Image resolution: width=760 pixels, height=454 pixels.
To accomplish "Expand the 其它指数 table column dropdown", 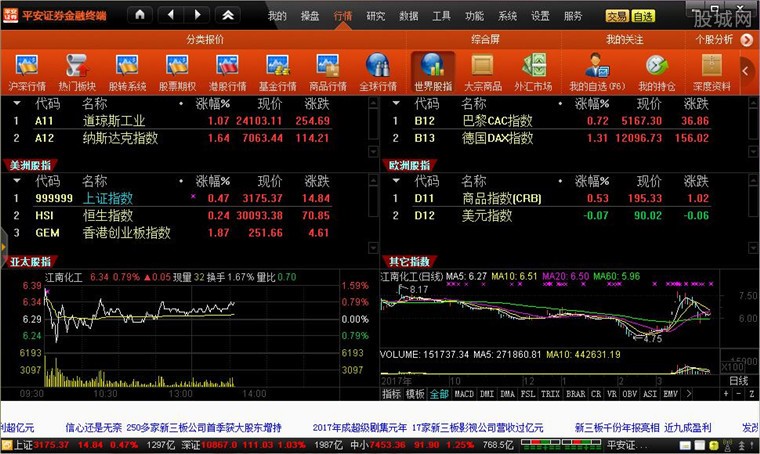I will pos(396,181).
